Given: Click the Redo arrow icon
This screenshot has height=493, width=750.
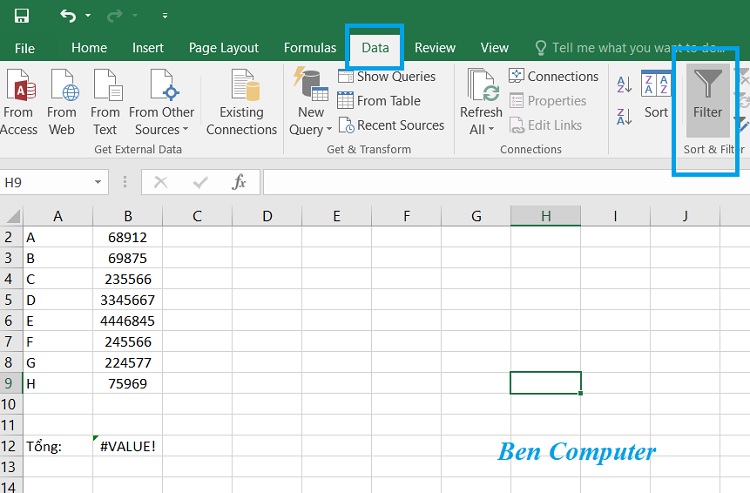Looking at the screenshot, I should coord(114,16).
